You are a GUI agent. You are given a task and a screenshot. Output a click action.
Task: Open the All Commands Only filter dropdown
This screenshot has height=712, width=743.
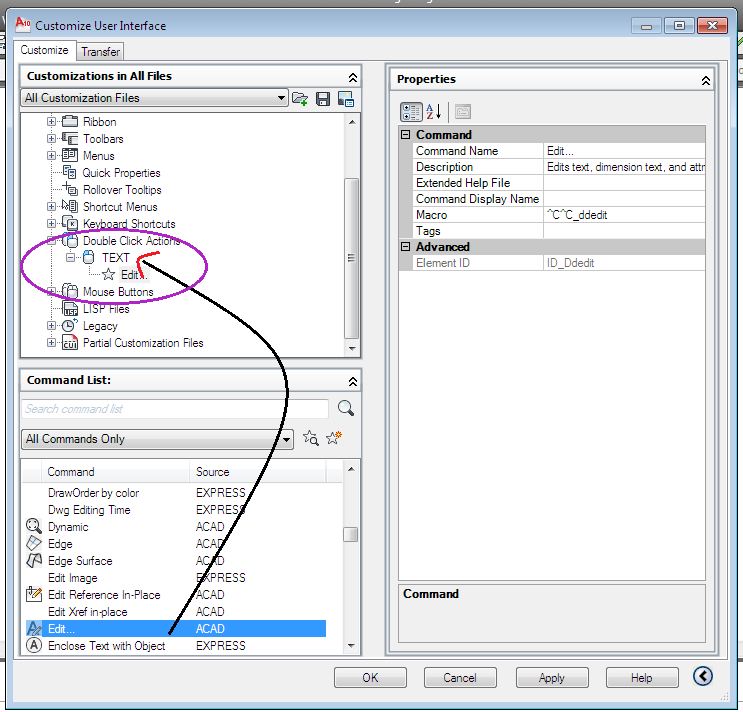286,439
